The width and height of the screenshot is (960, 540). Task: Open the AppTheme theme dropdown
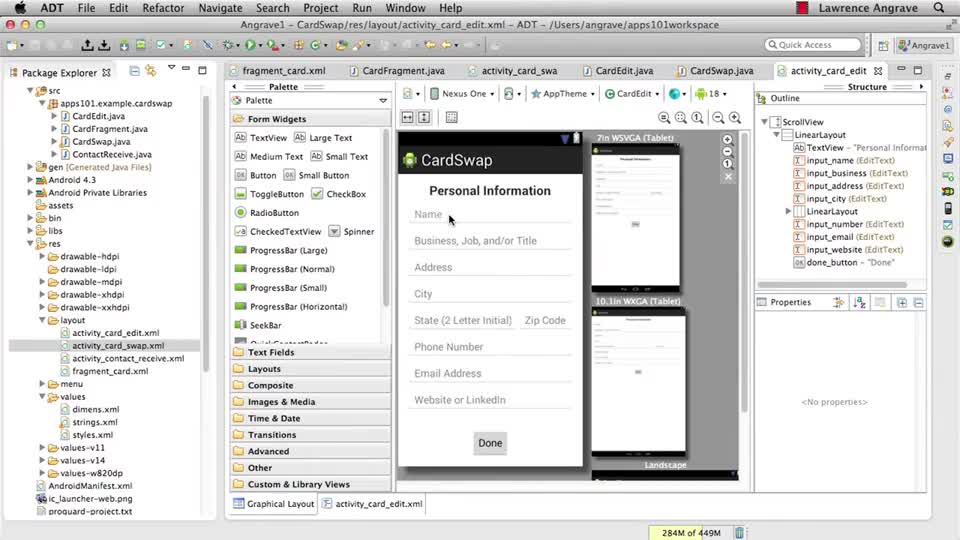563,94
